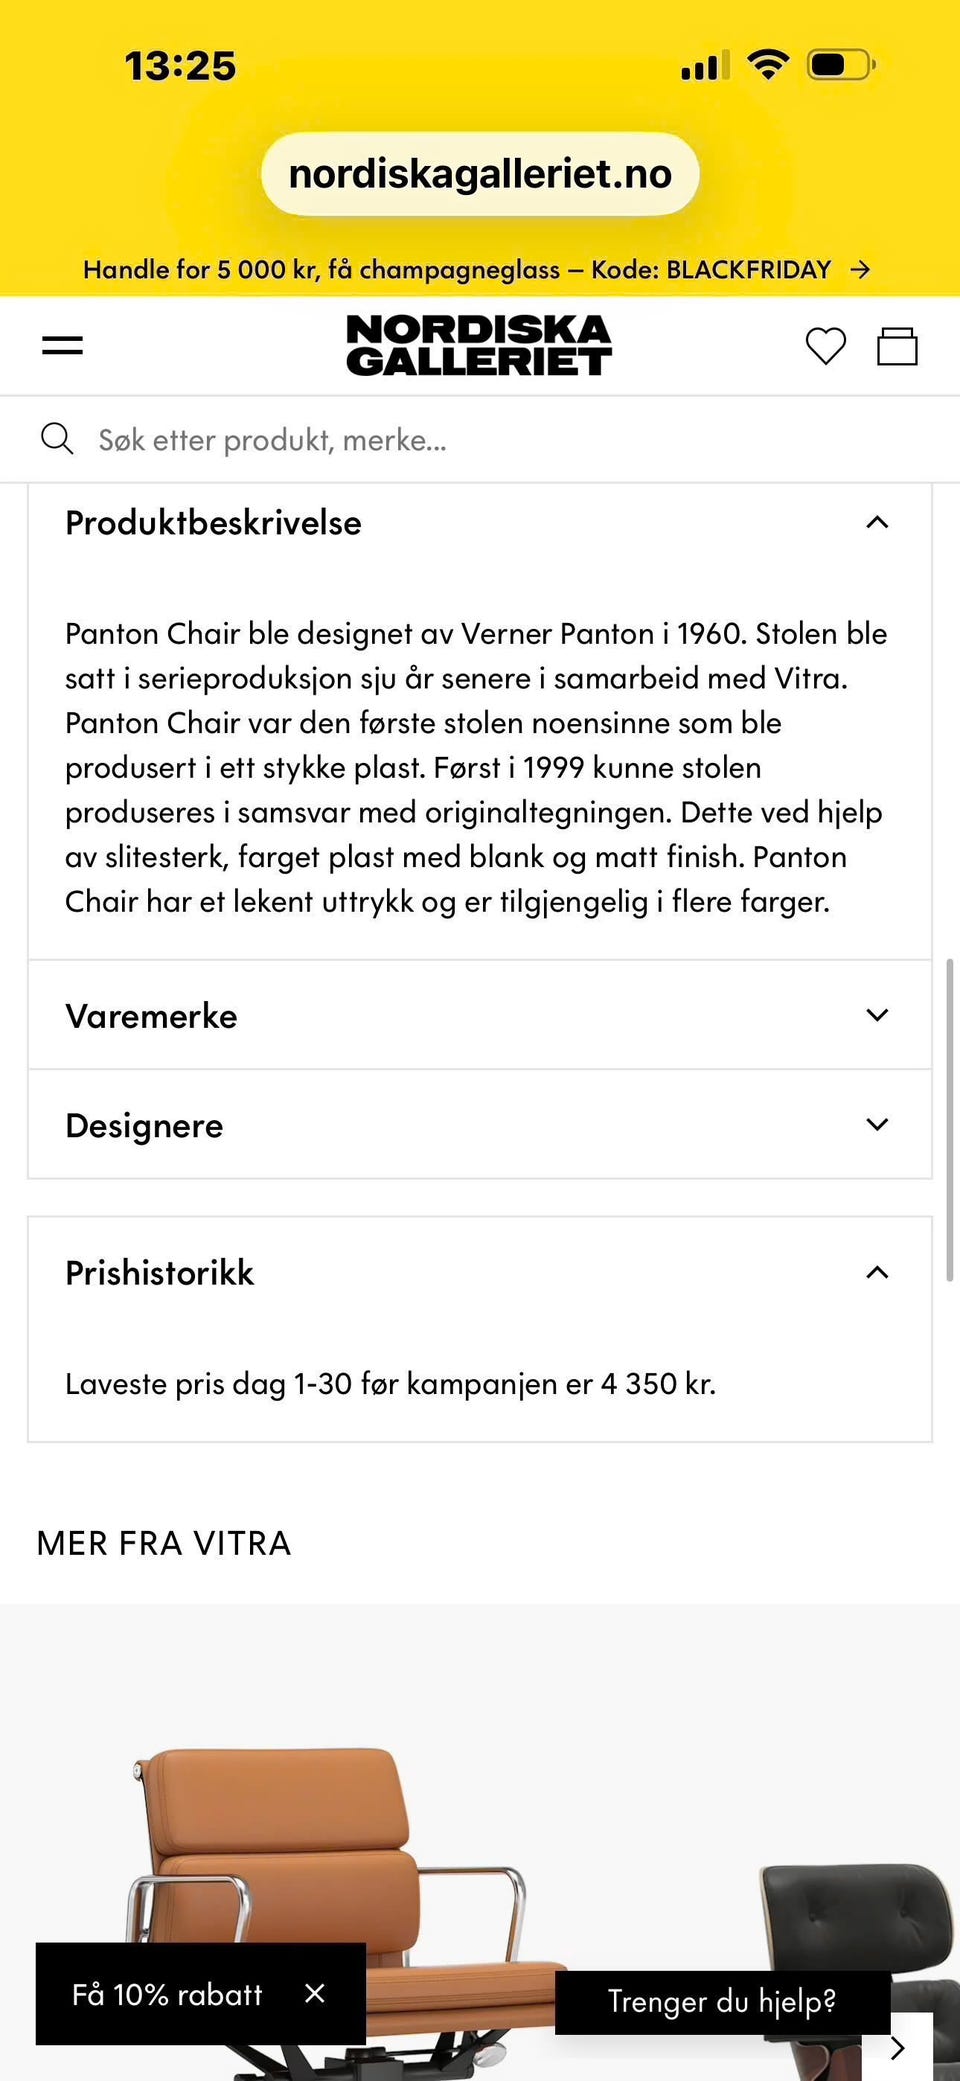Close the 10% rabatt popup
Screen dimensions: 960x2081
(314, 1993)
